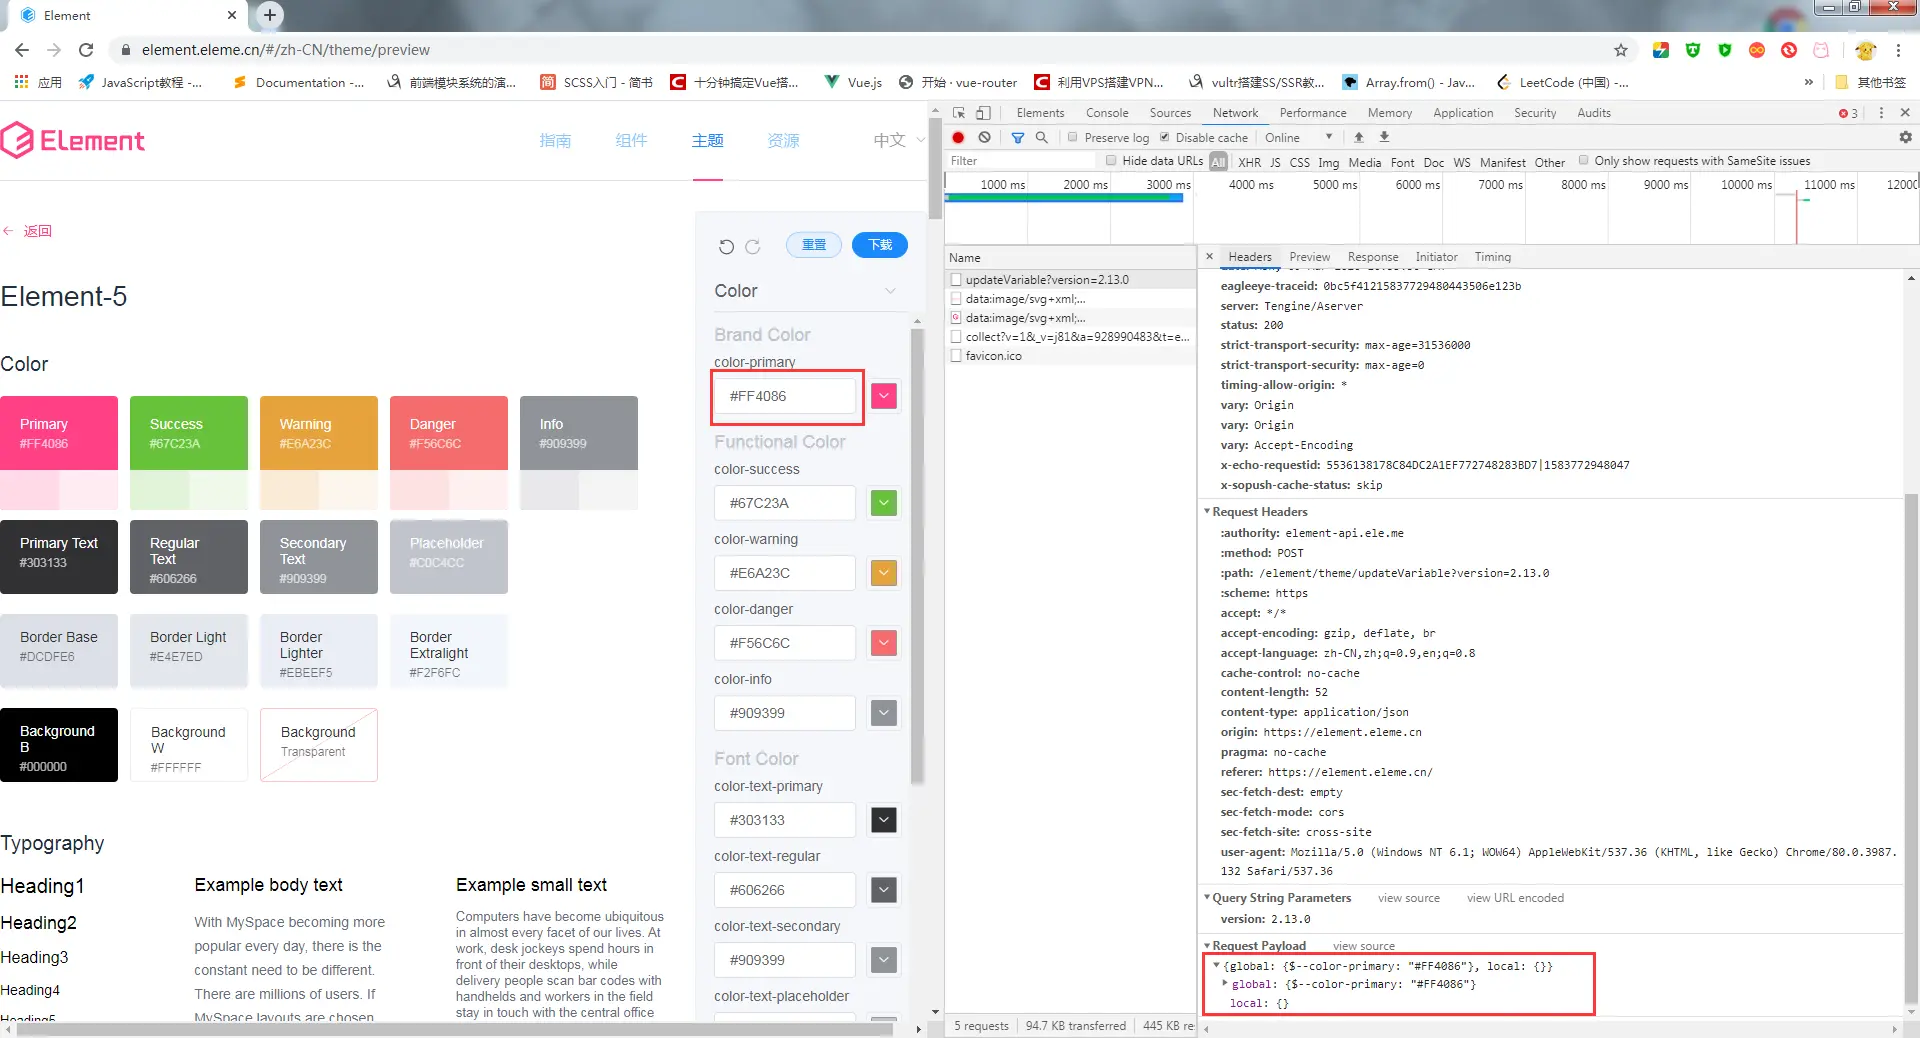Open the 中文 language dropdown

pos(898,140)
